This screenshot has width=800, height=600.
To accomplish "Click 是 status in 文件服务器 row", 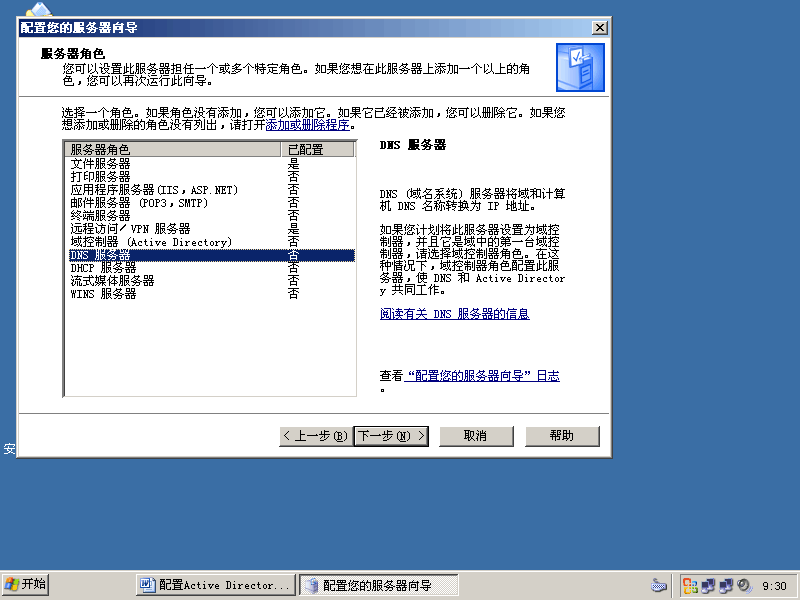I will 293,164.
